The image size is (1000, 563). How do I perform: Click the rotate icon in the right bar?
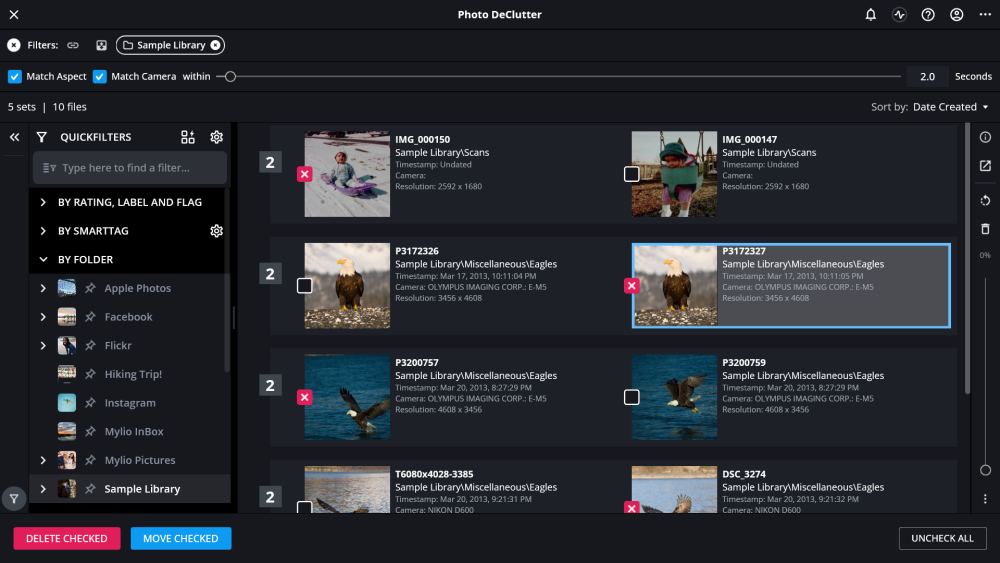(x=985, y=200)
